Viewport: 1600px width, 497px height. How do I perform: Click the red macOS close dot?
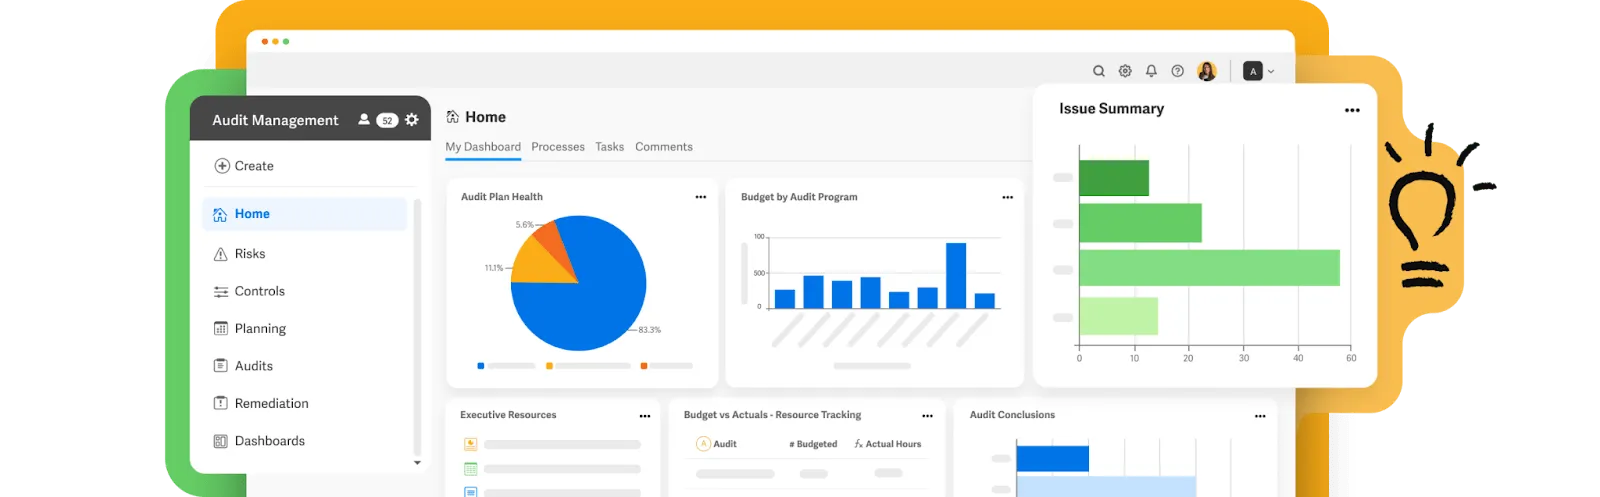click(x=265, y=42)
